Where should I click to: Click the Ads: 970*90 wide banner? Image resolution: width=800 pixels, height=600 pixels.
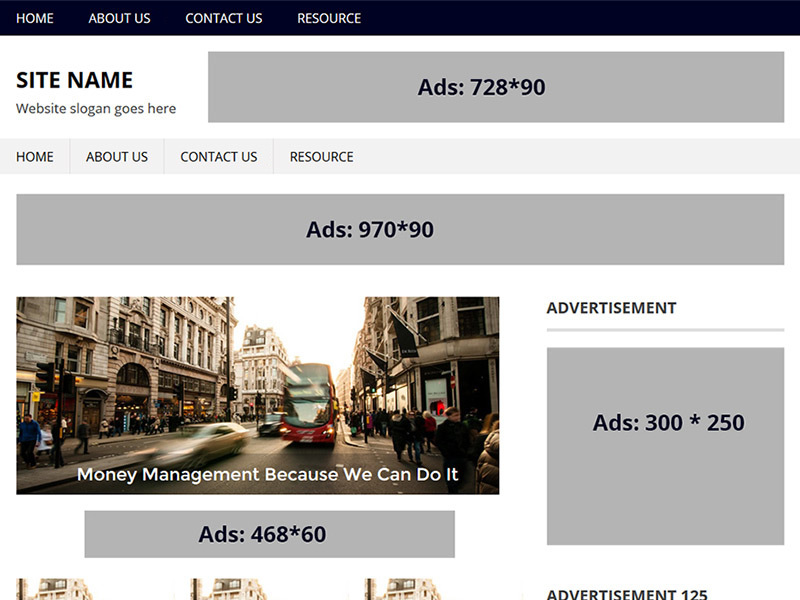pos(400,229)
